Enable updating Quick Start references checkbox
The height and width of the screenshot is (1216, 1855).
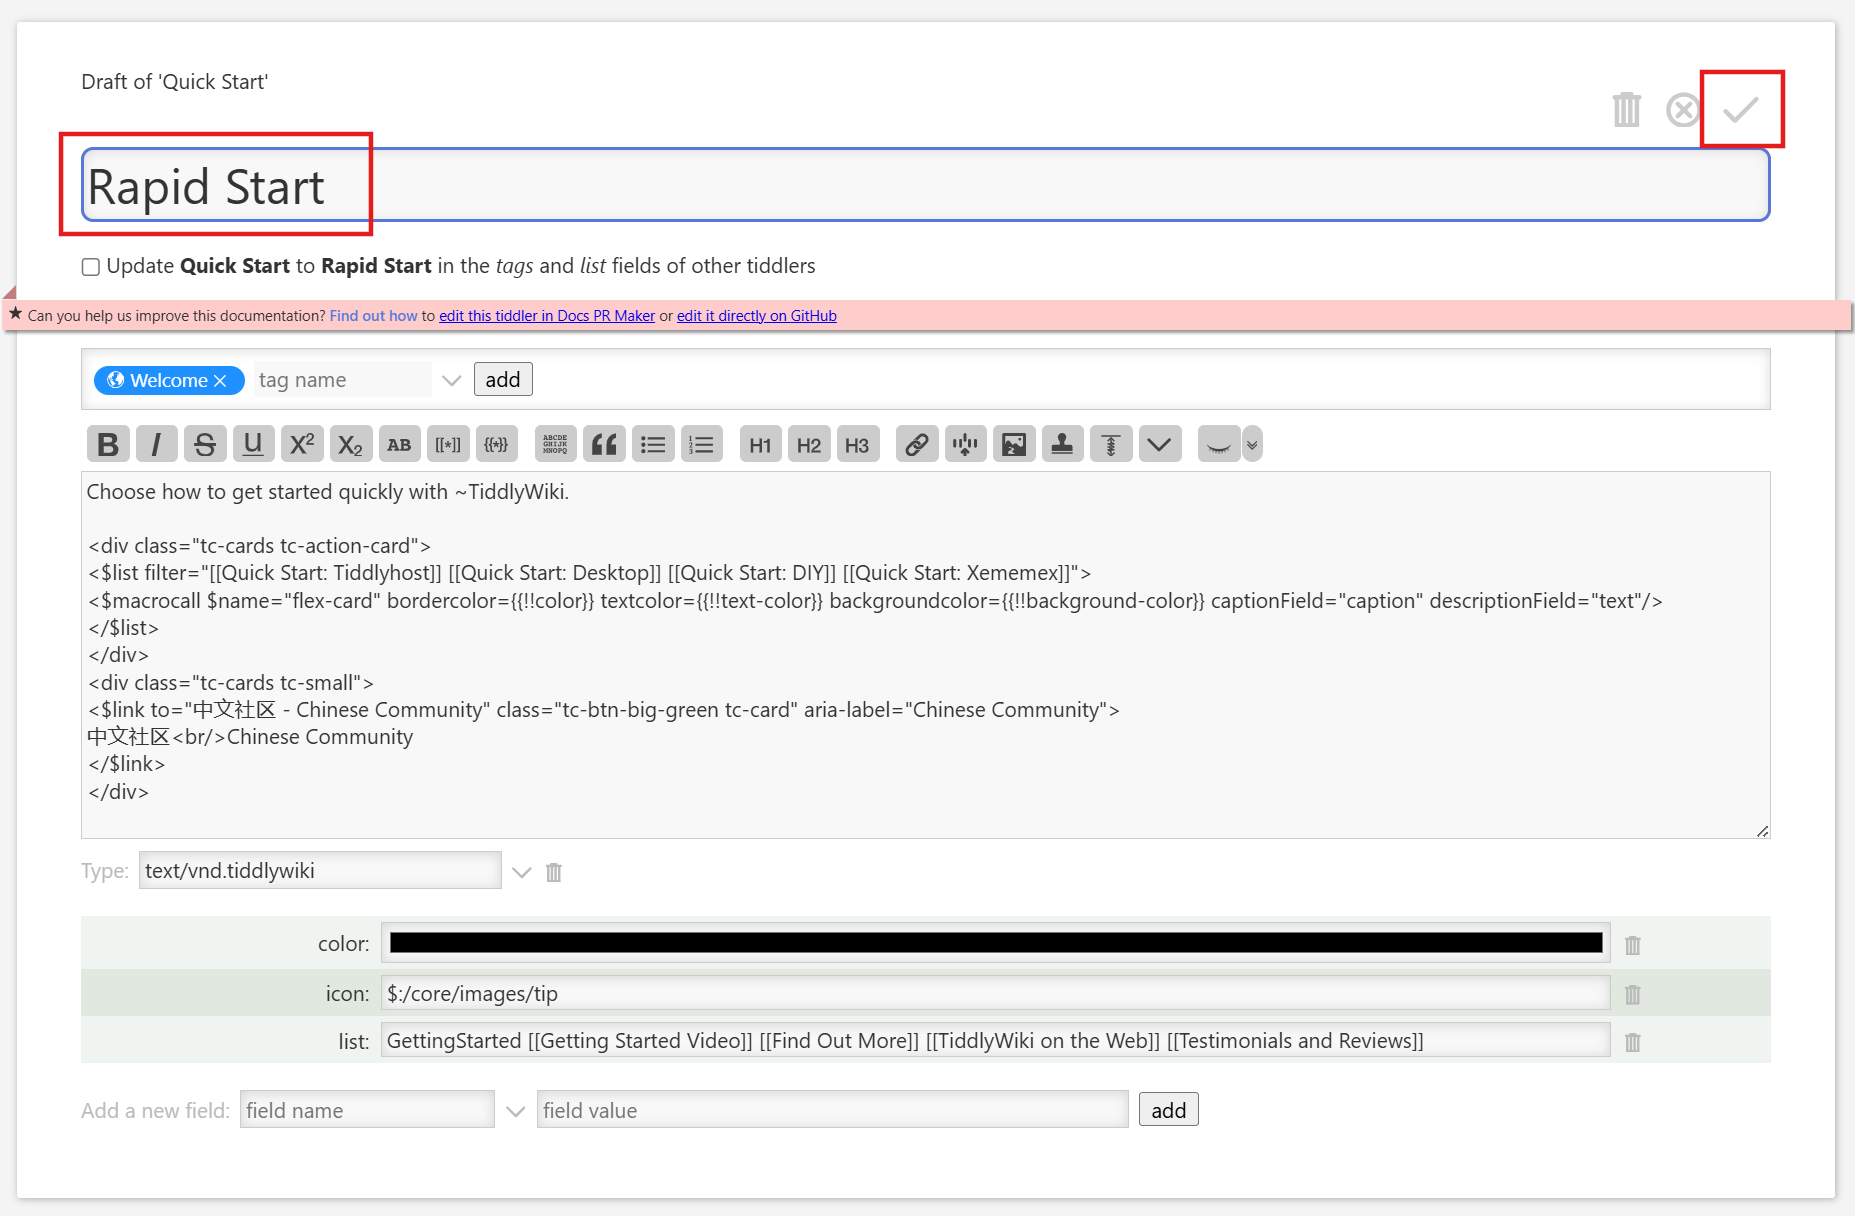[91, 267]
